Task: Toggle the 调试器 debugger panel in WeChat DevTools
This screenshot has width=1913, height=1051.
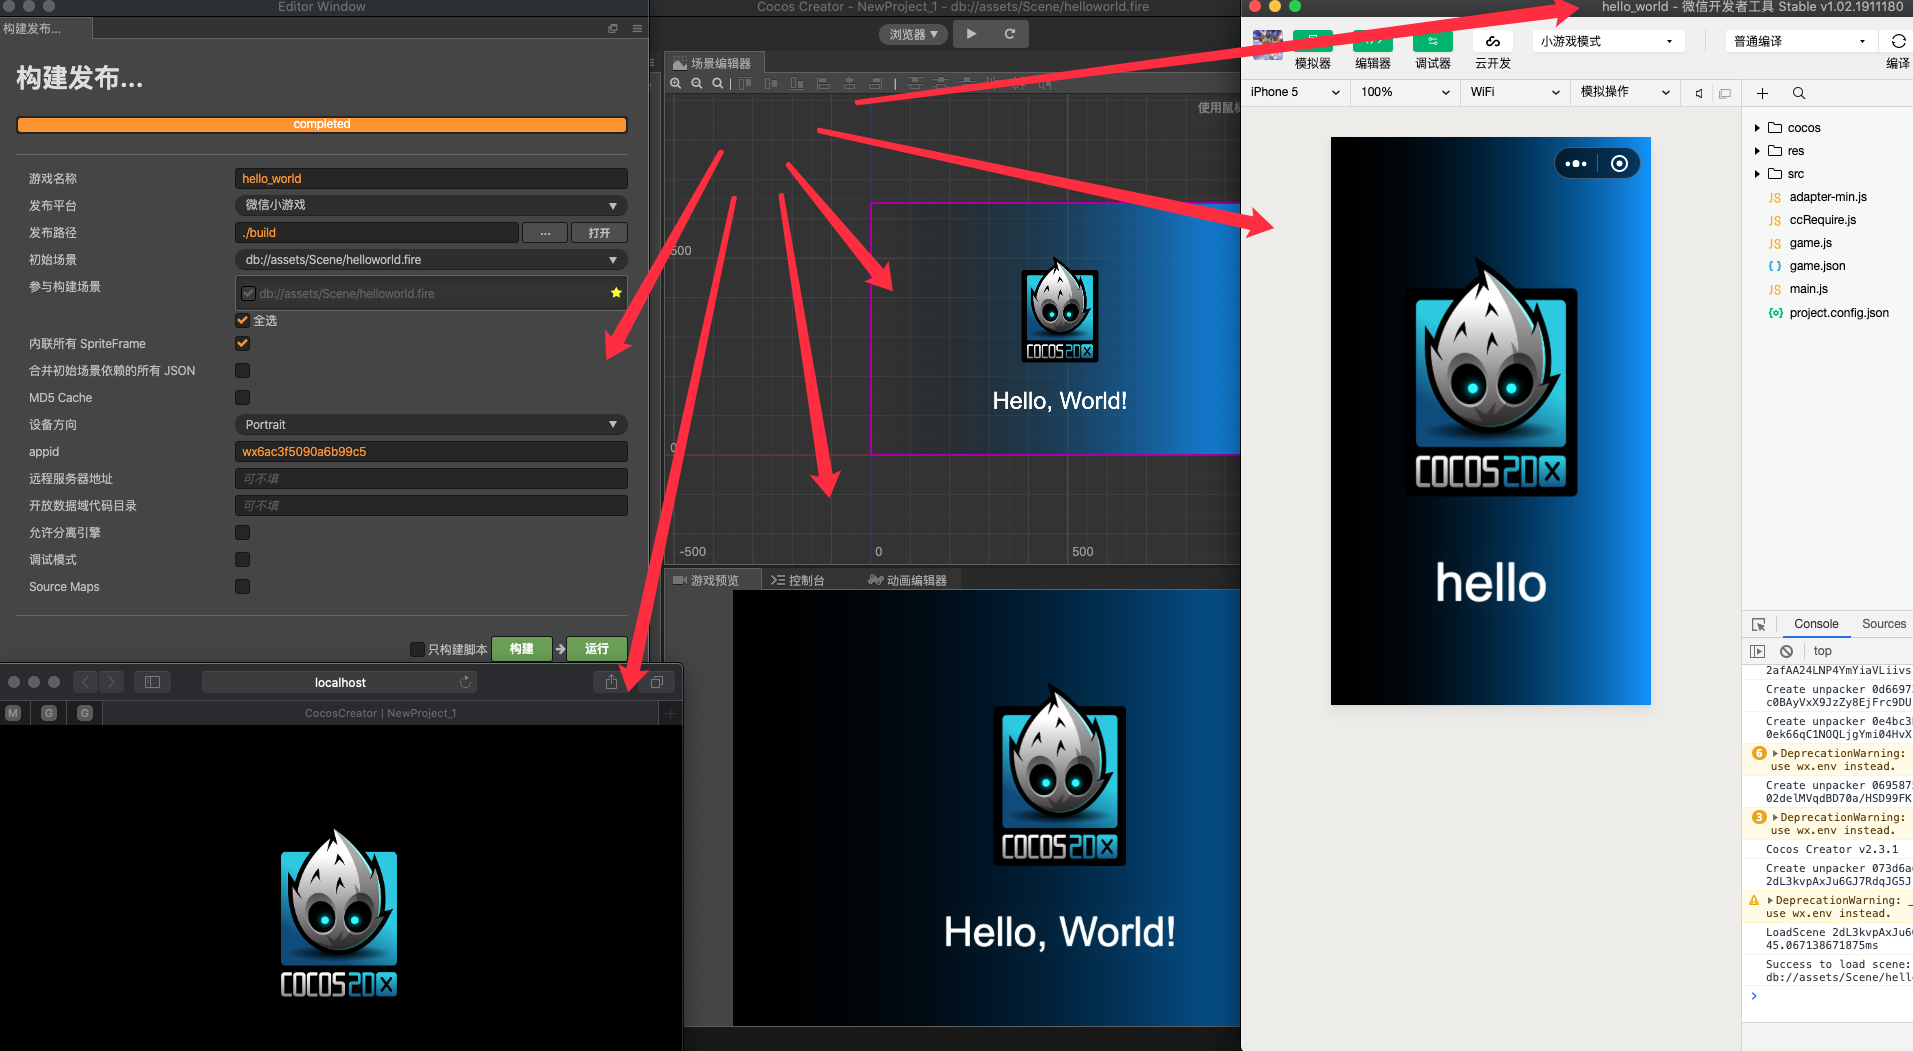Action: pyautogui.click(x=1432, y=42)
